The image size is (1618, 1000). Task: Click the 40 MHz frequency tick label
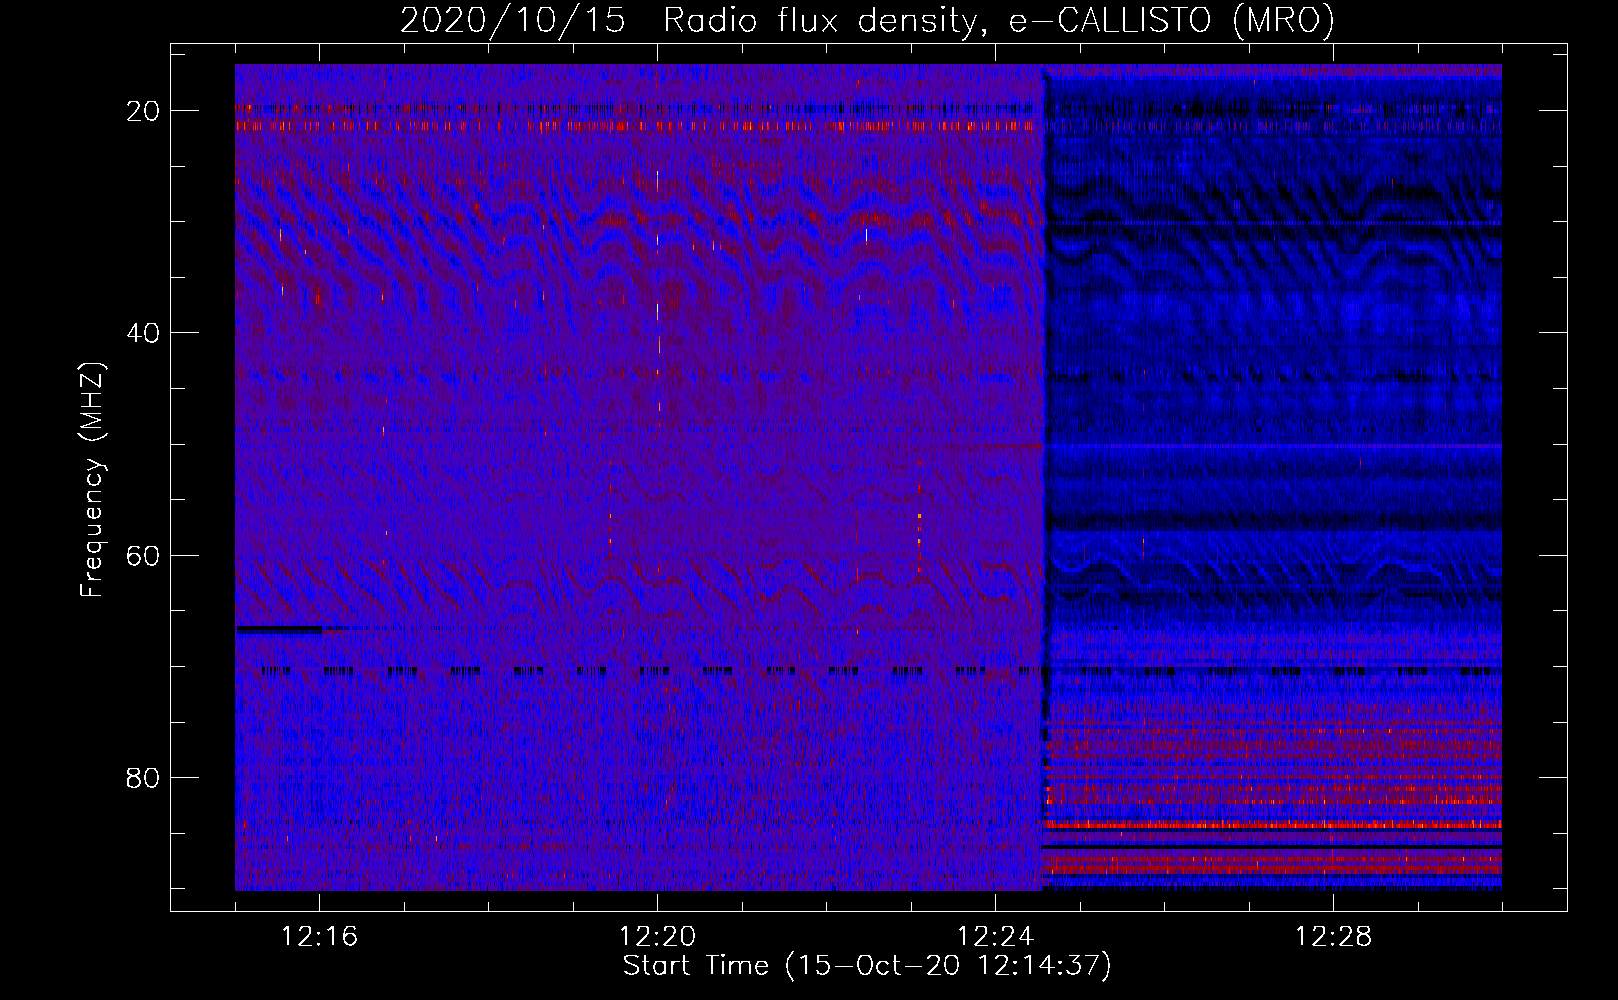coord(143,333)
